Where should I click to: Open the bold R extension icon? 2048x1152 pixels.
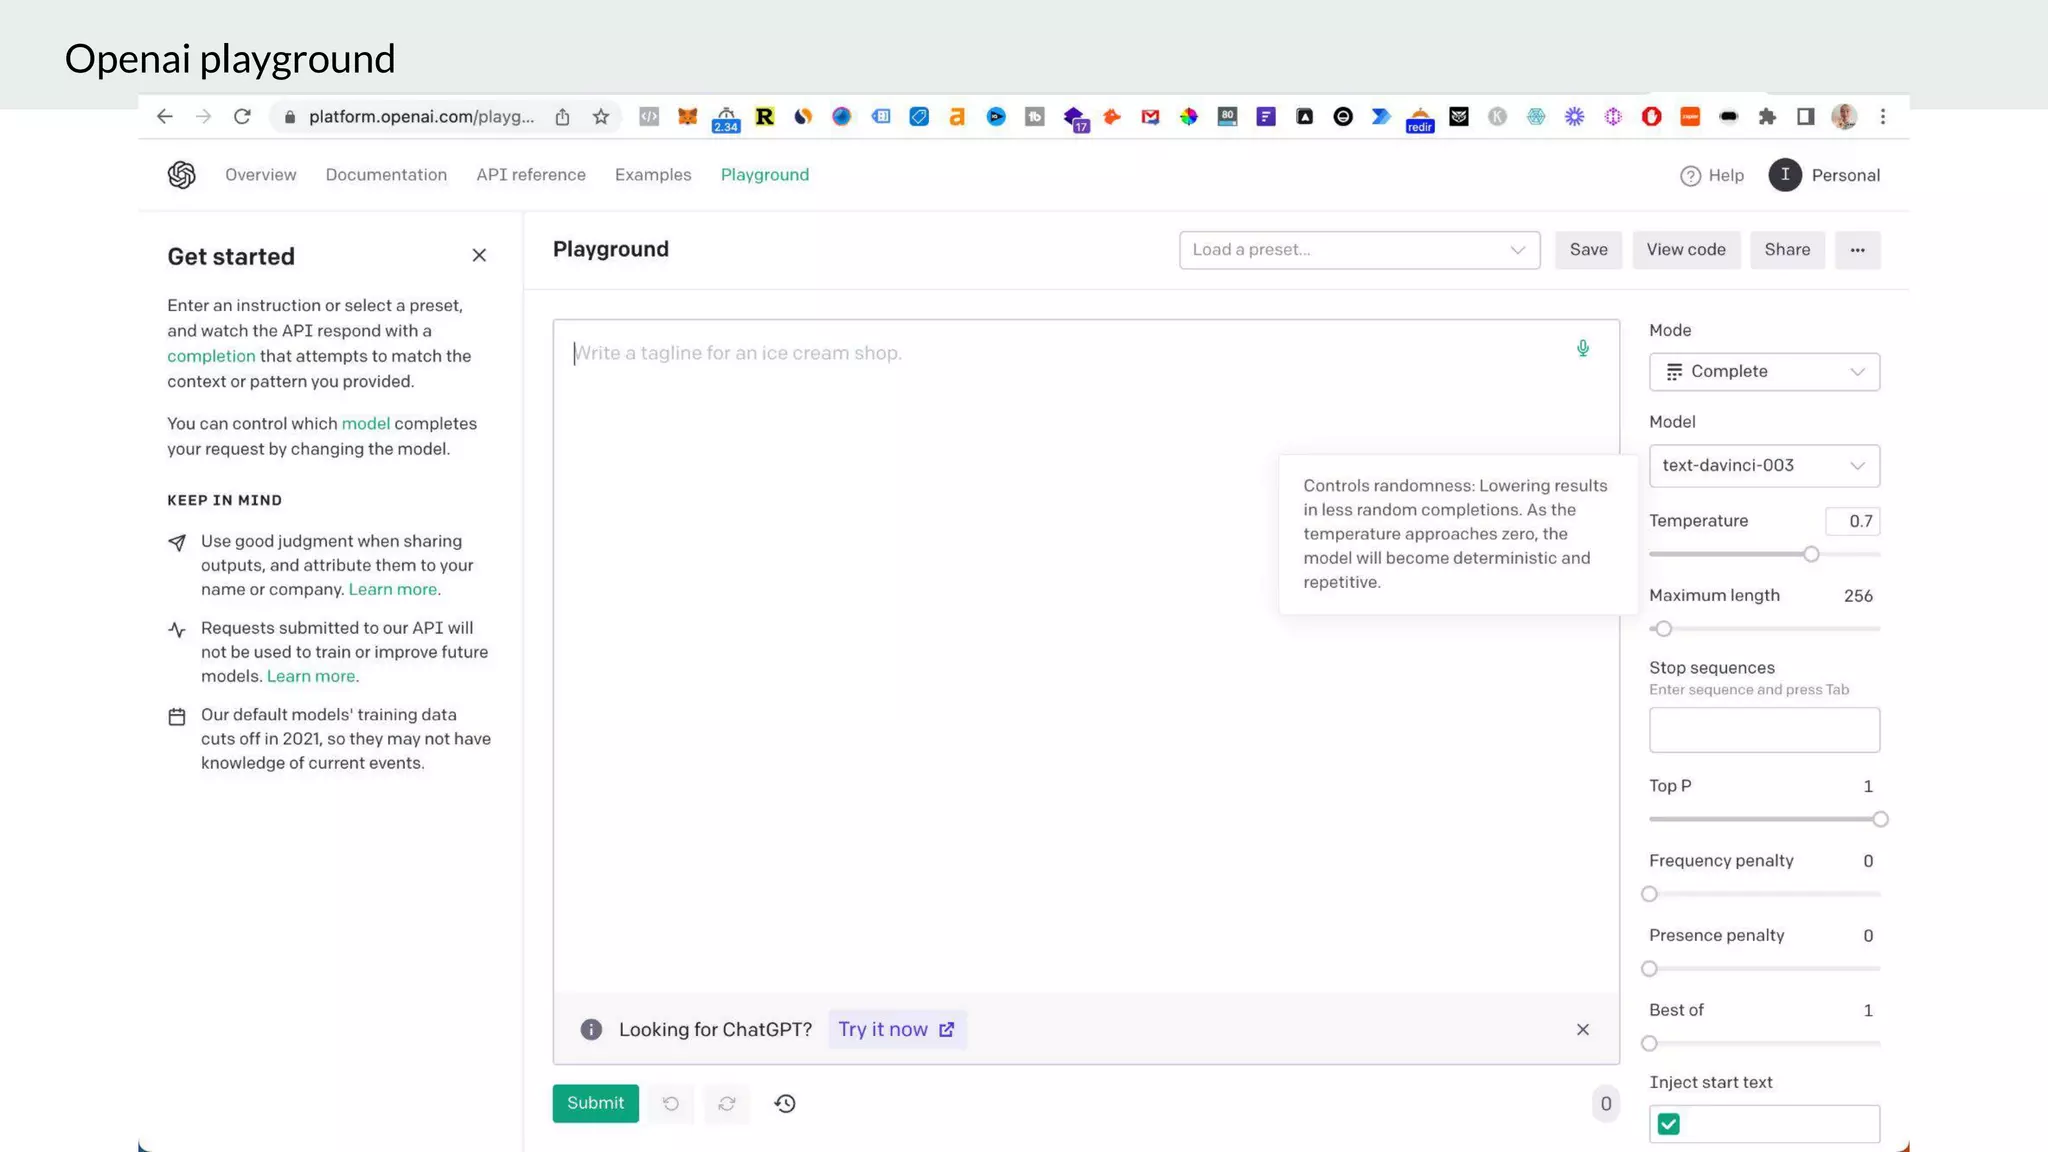pyautogui.click(x=765, y=117)
